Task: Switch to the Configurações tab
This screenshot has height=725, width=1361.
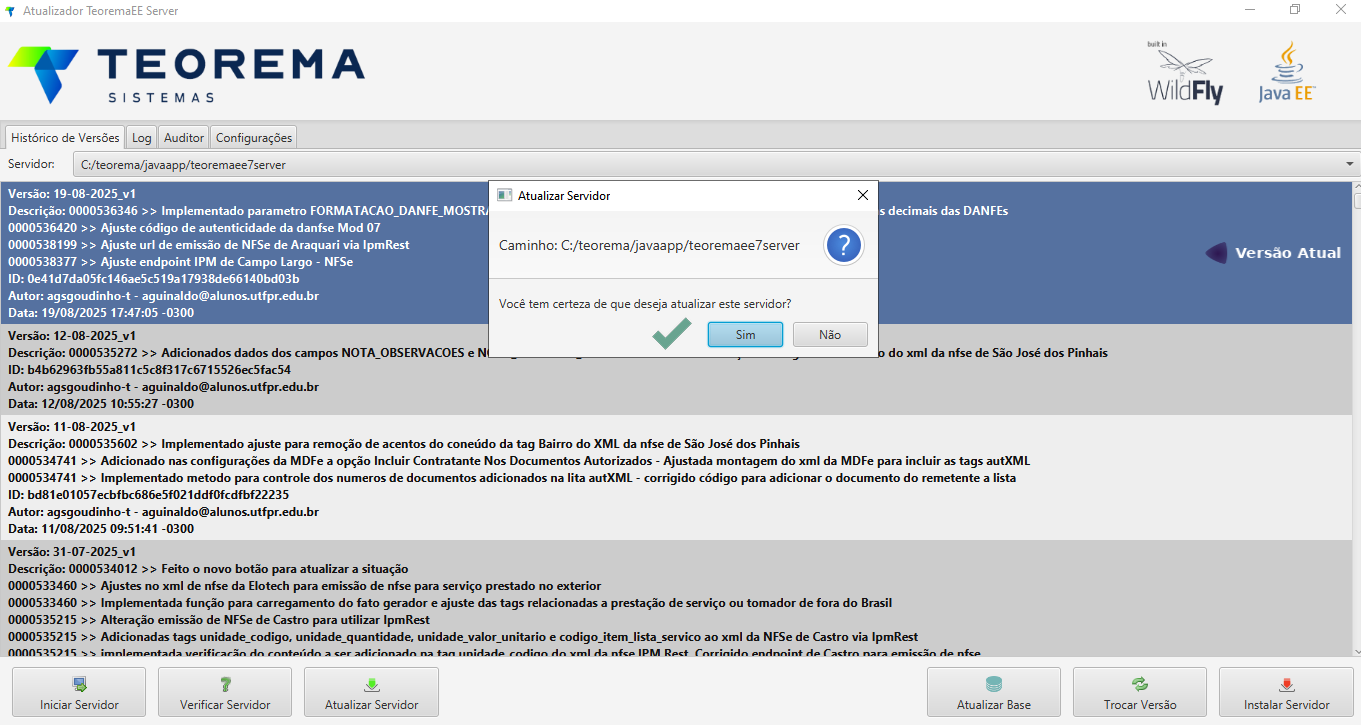Action: point(254,137)
